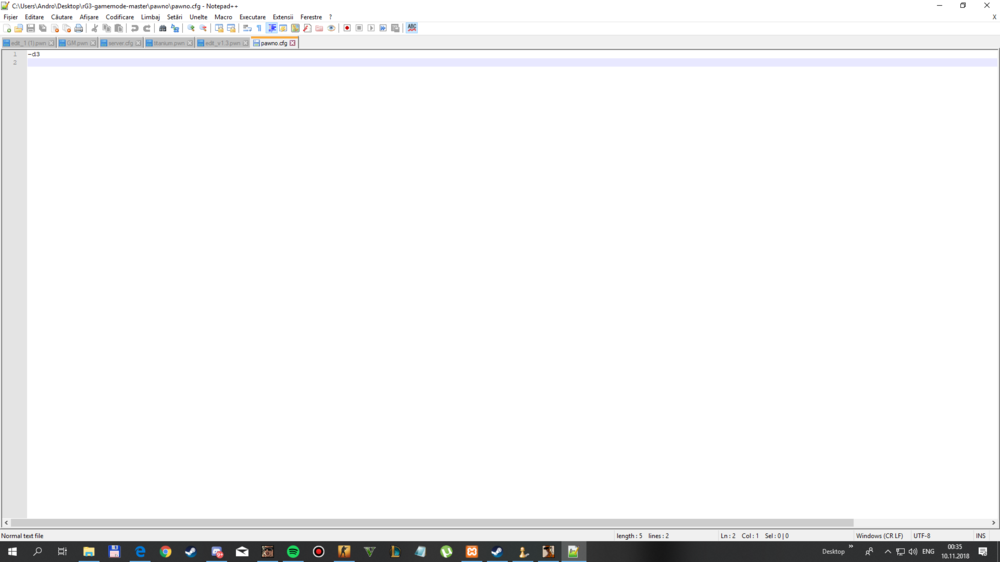
Task: Toggle the ABC spell check icon
Action: coord(412,28)
